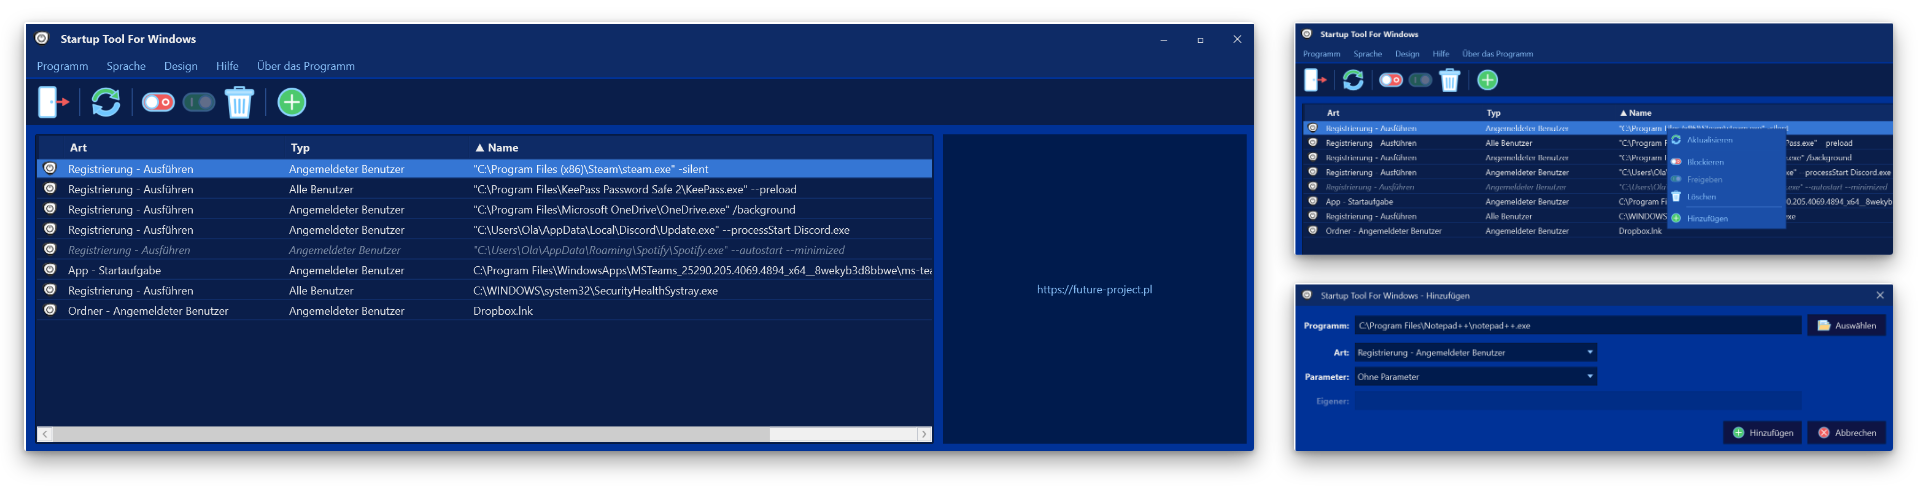Open the Design menu in the large main window
The height and width of the screenshot is (491, 1920).
[x=181, y=66]
